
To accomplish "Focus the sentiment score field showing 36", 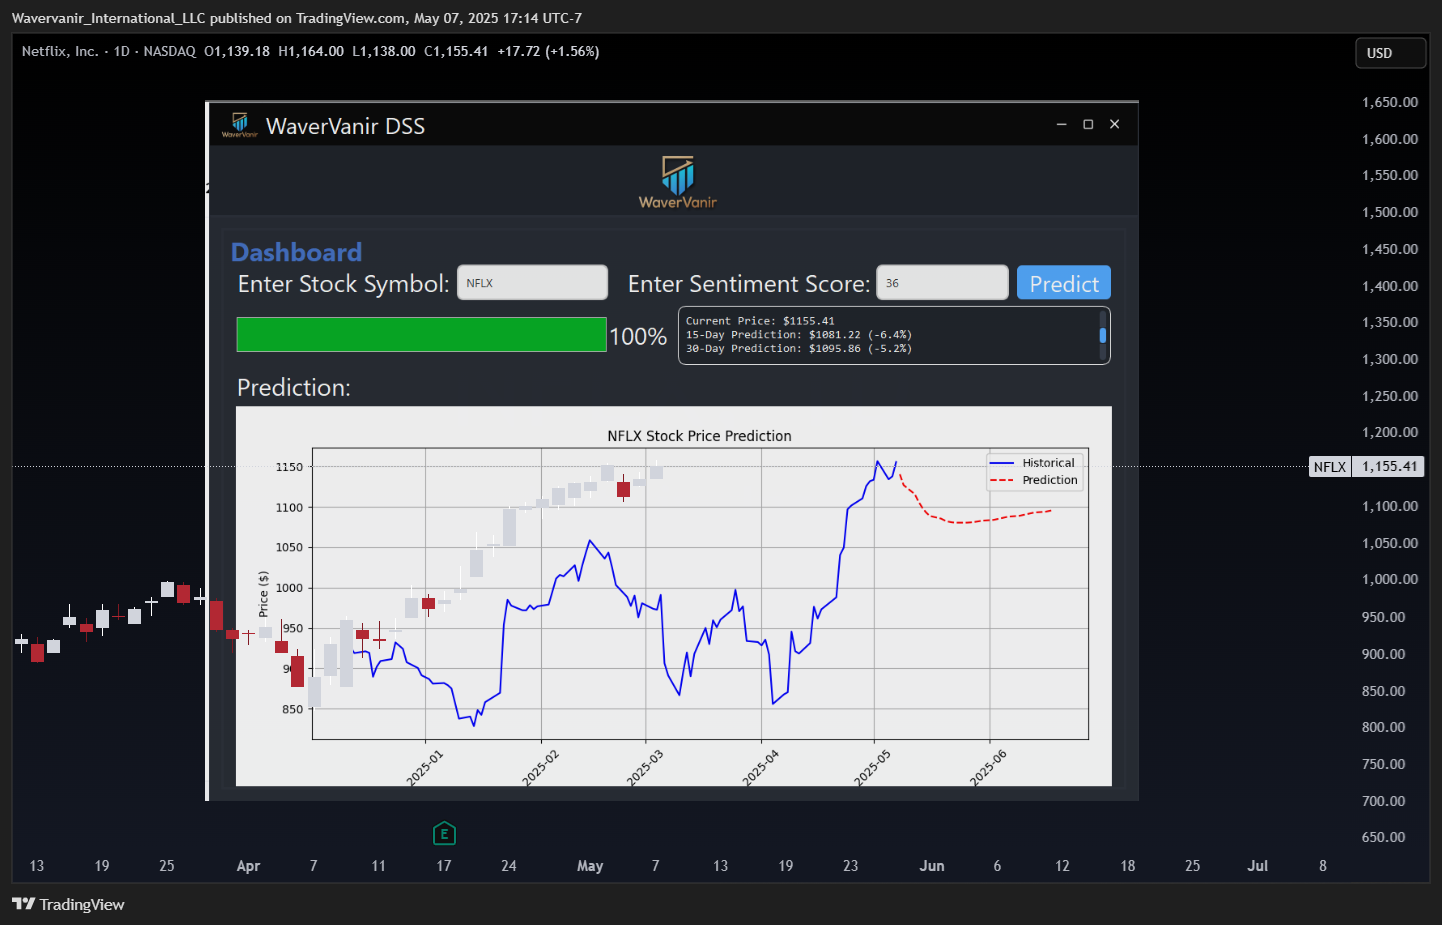I will tap(942, 283).
